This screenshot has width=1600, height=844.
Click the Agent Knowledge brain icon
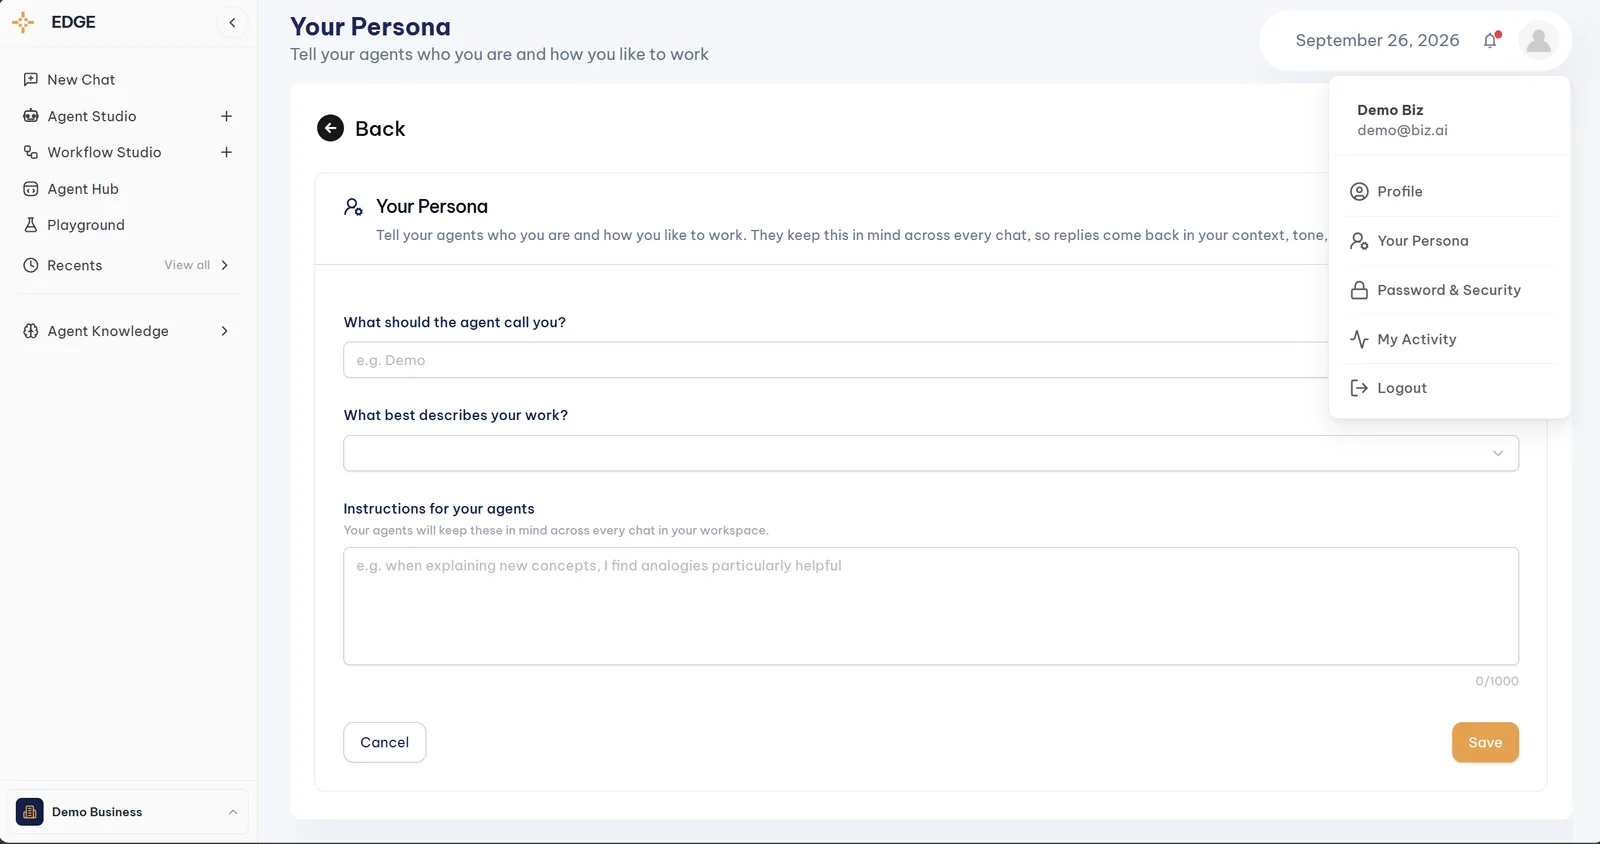(31, 331)
